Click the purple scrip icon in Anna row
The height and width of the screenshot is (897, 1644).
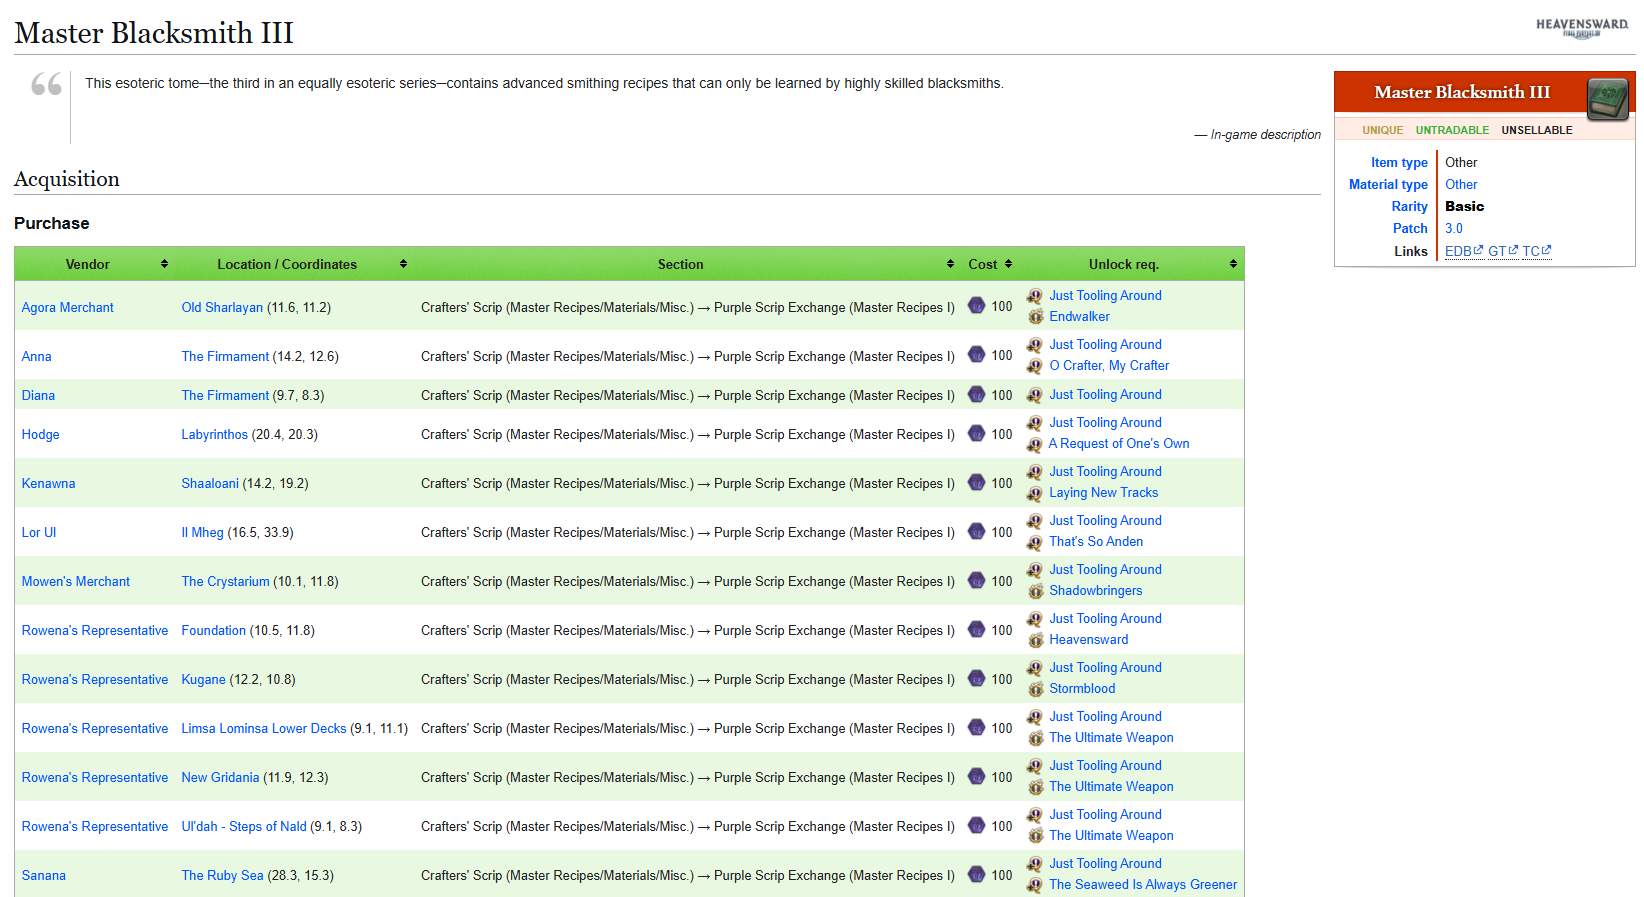point(976,355)
